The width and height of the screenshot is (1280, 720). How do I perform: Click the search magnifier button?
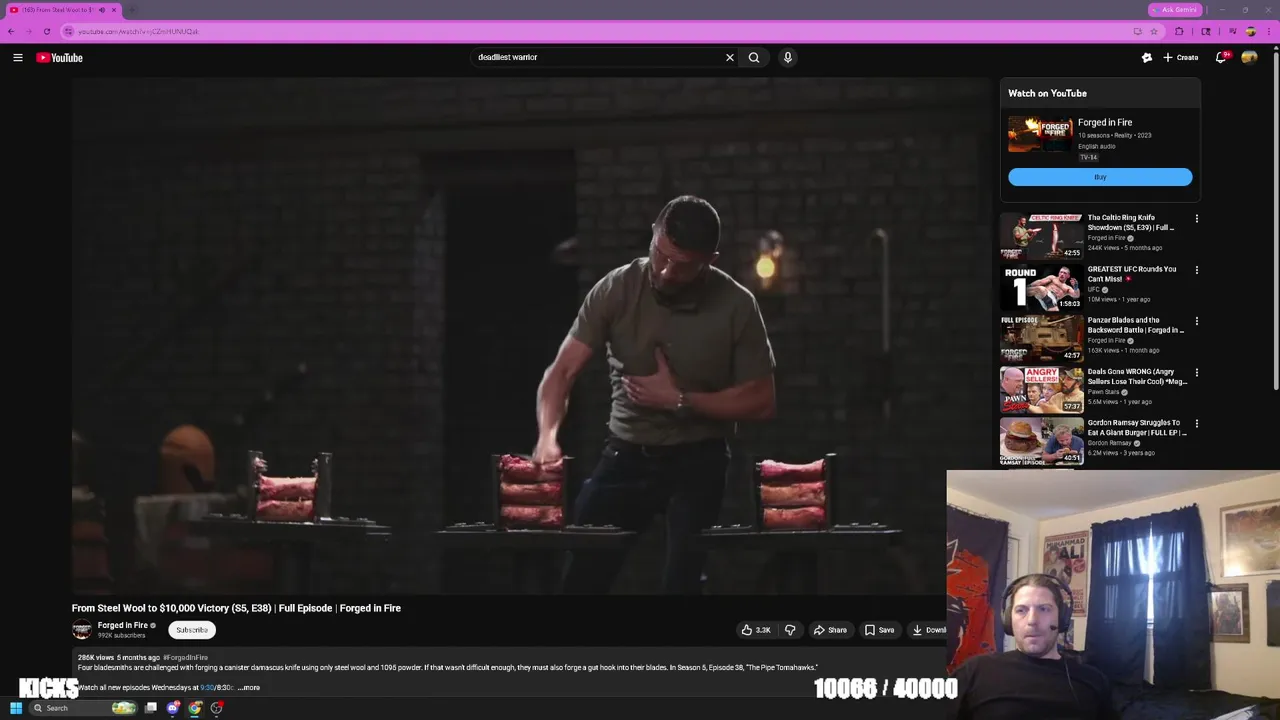(754, 58)
